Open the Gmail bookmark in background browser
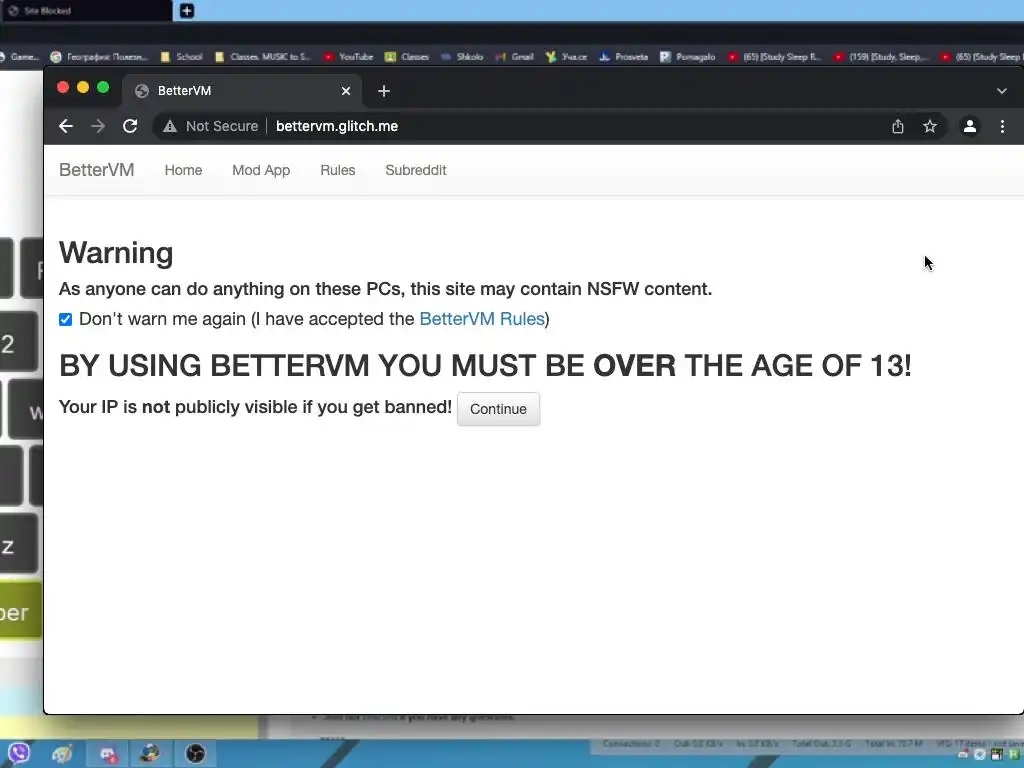 click(515, 57)
